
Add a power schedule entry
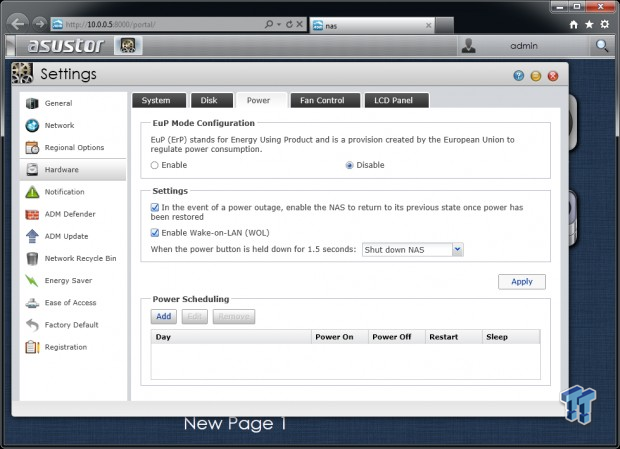point(164,317)
